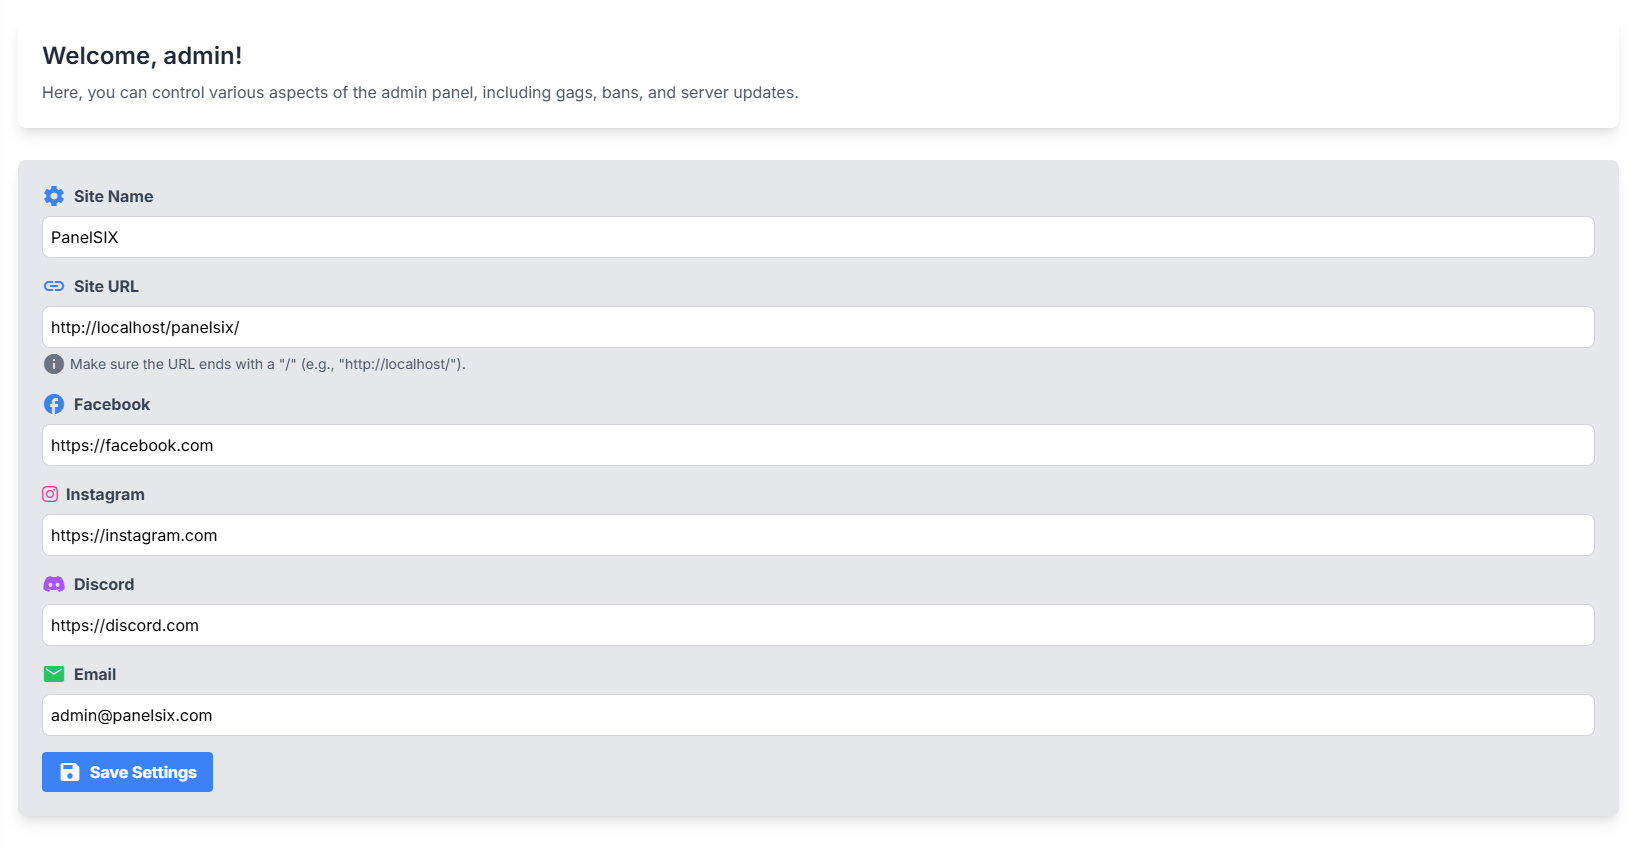1640x848 pixels.
Task: Click the Facebook logo icon
Action: (x=54, y=404)
